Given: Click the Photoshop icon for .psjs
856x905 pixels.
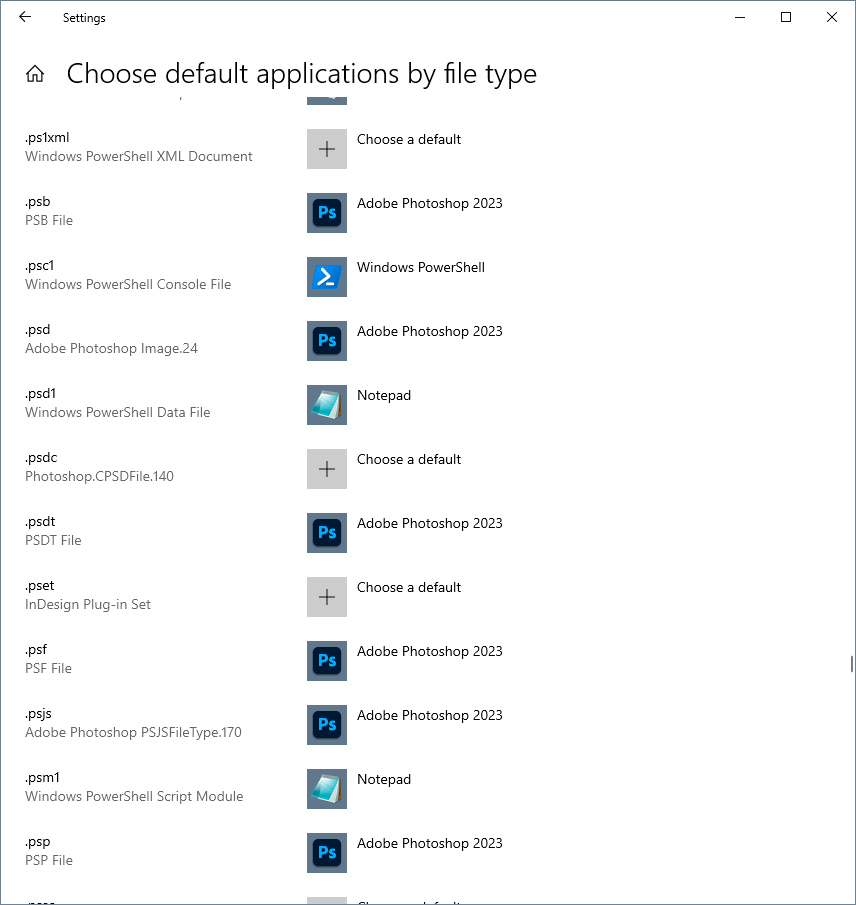Looking at the screenshot, I should pyautogui.click(x=327, y=726).
